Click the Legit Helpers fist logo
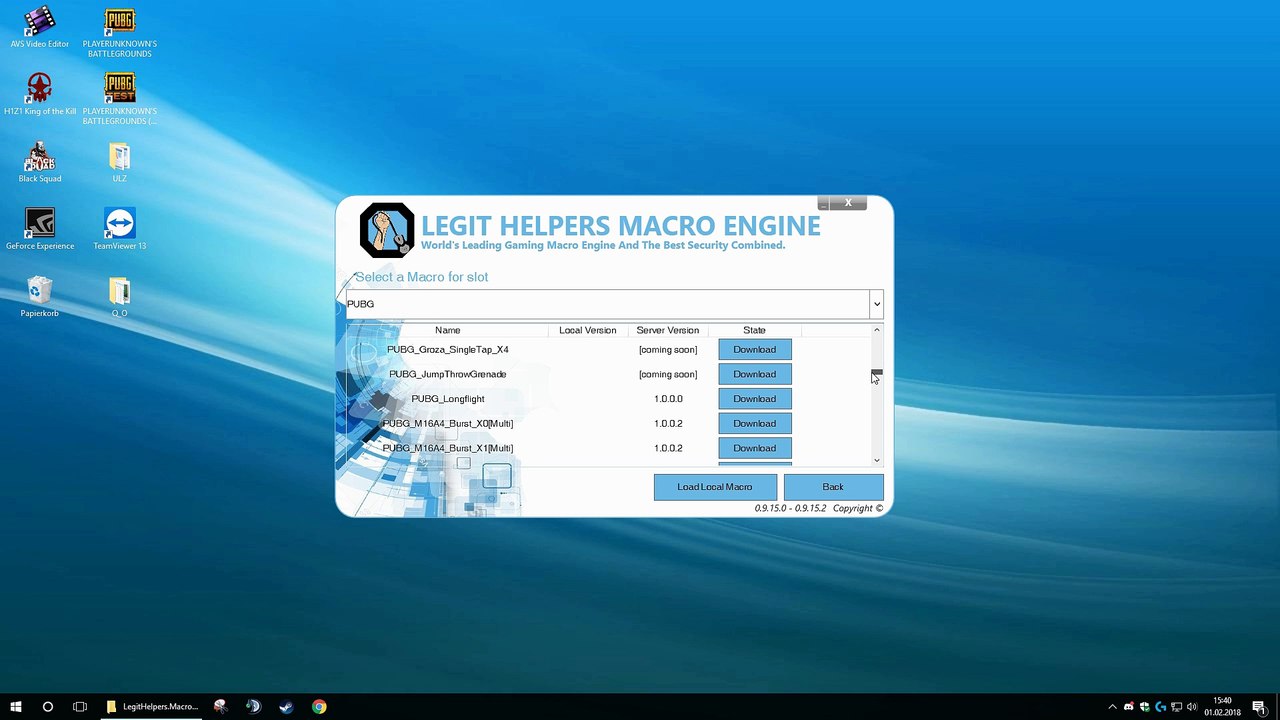Image resolution: width=1280 pixels, height=720 pixels. coord(387,230)
